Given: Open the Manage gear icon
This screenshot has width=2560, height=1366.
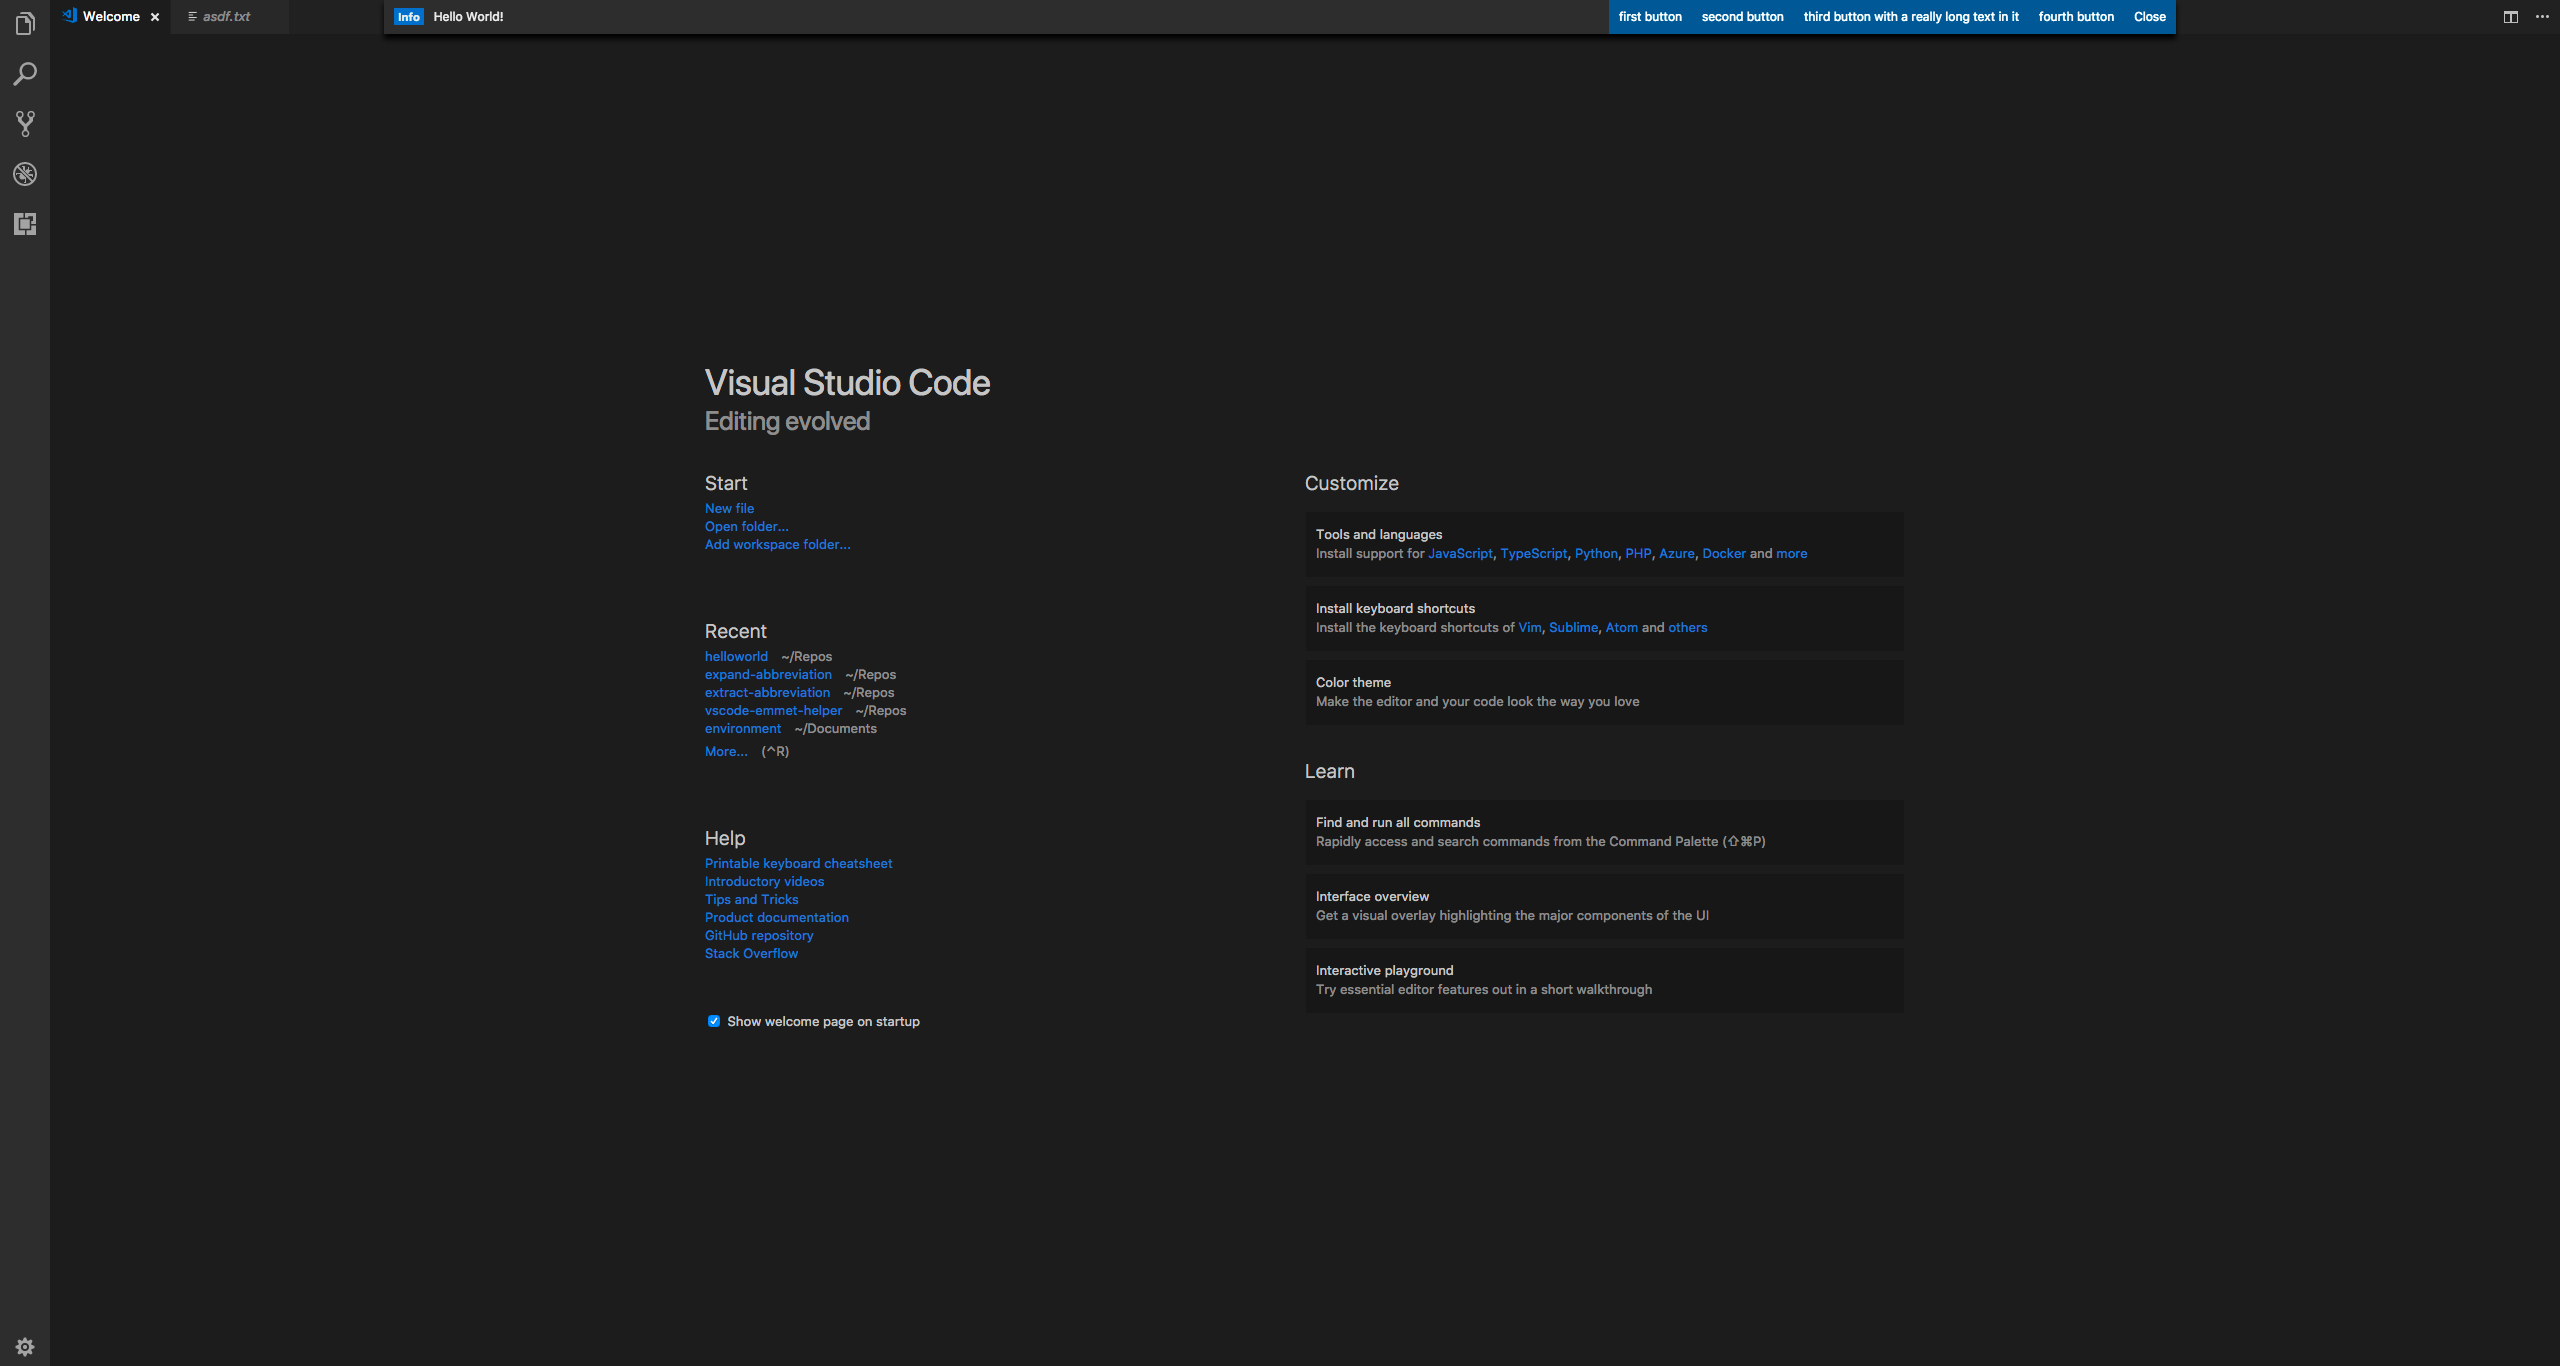Looking at the screenshot, I should (25, 1347).
